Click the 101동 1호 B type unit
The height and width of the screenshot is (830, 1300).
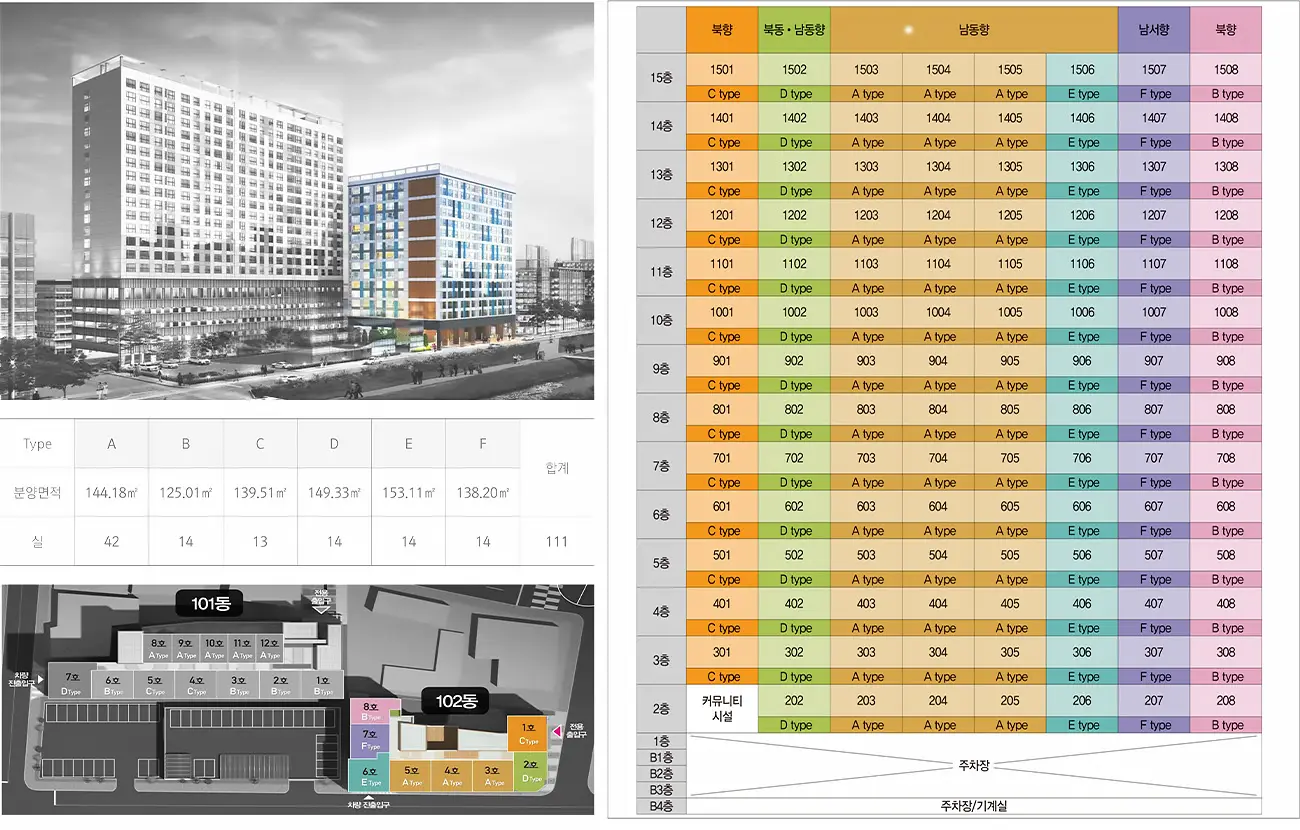pos(323,684)
